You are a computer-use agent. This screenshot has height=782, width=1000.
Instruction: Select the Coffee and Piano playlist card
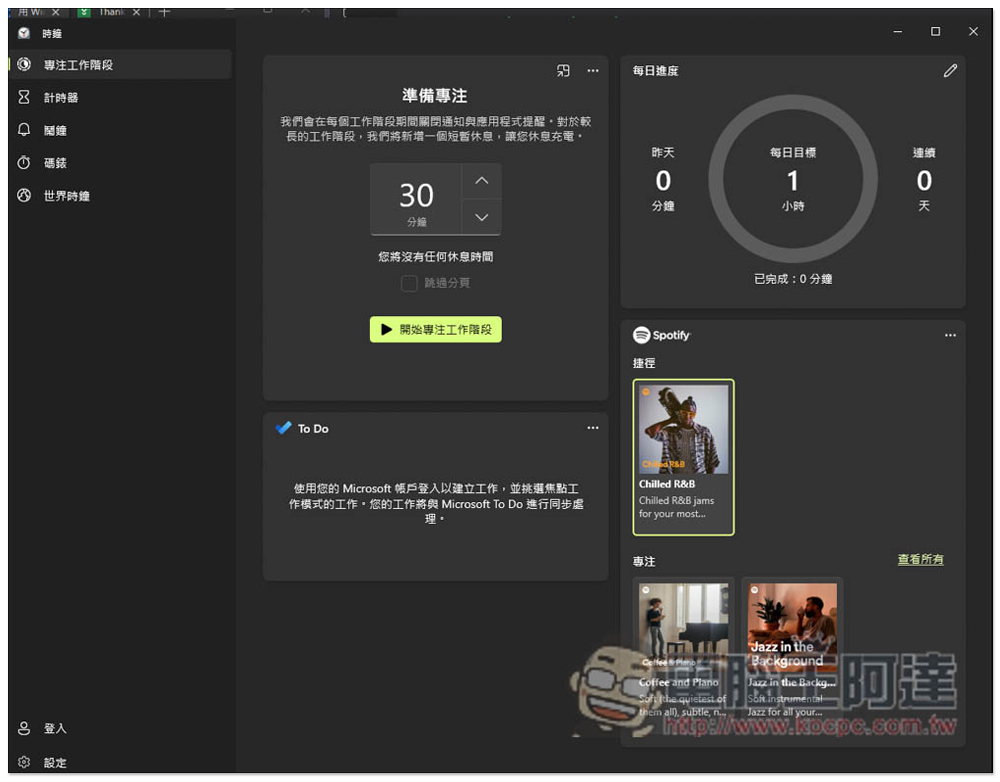coord(684,650)
